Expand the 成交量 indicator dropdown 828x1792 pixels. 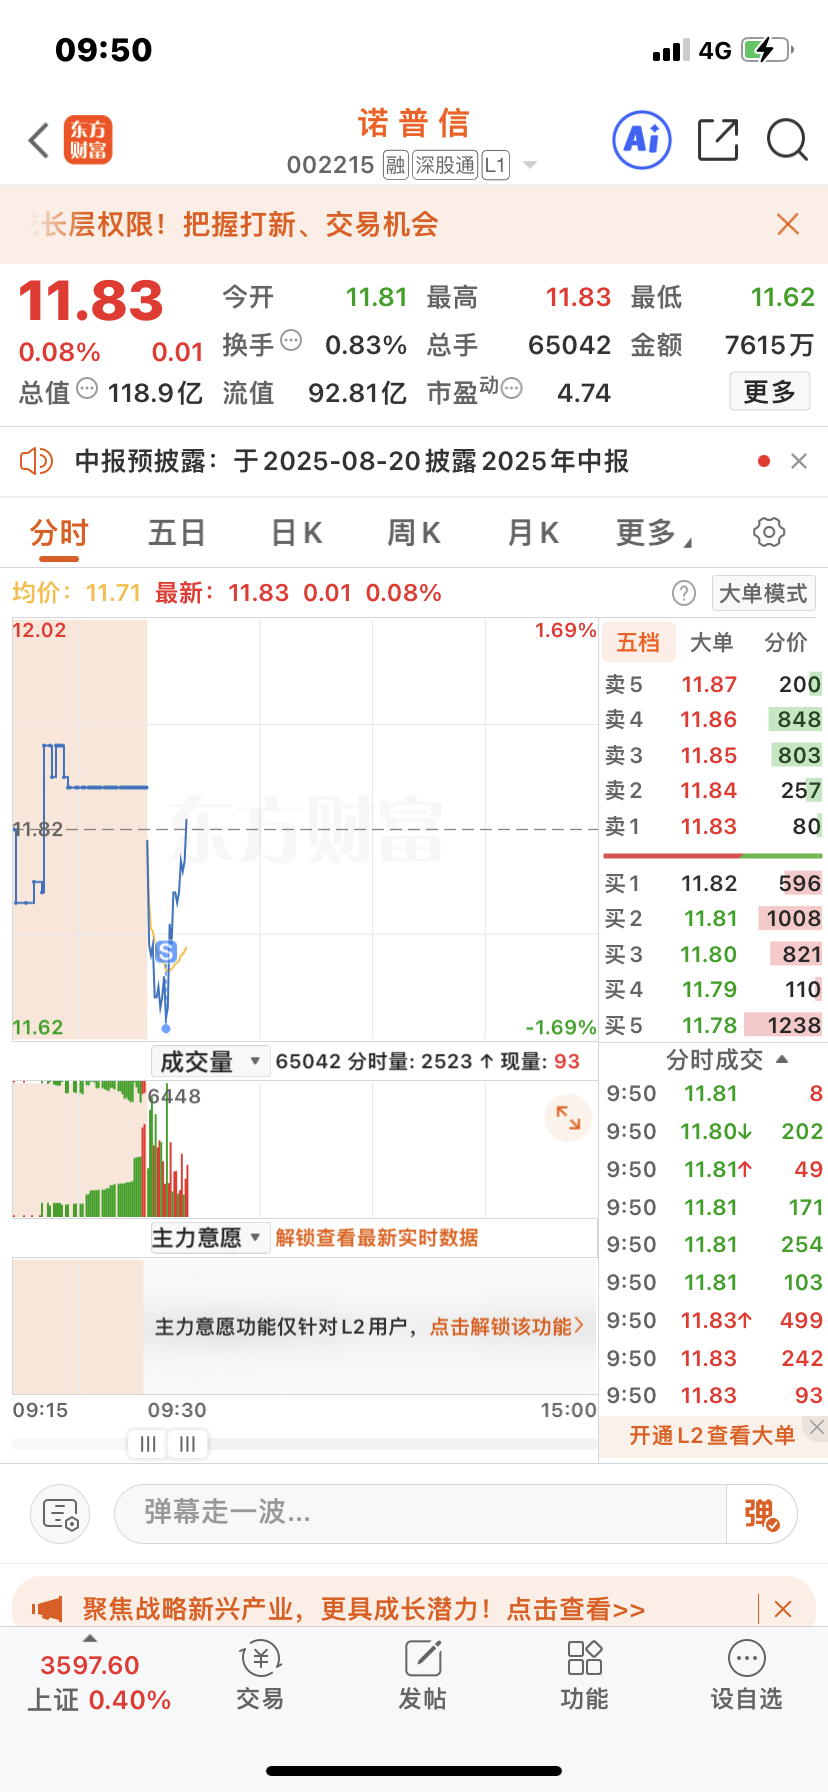[211, 1061]
